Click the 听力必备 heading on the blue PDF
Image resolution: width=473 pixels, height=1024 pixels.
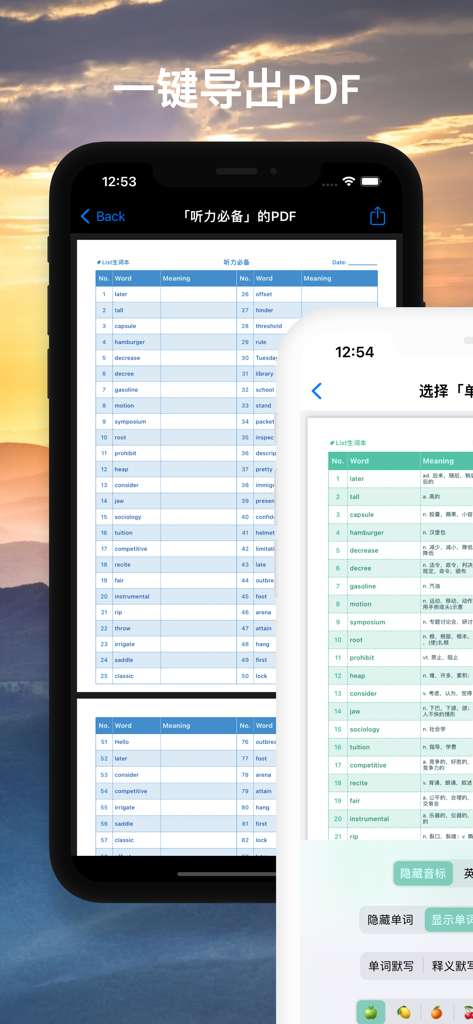click(x=236, y=262)
